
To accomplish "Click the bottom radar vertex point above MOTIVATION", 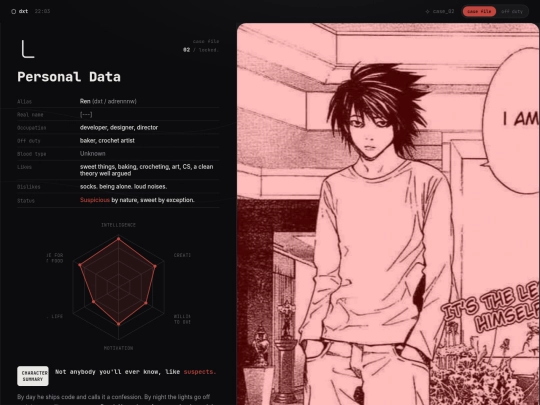I will (x=118, y=324).
